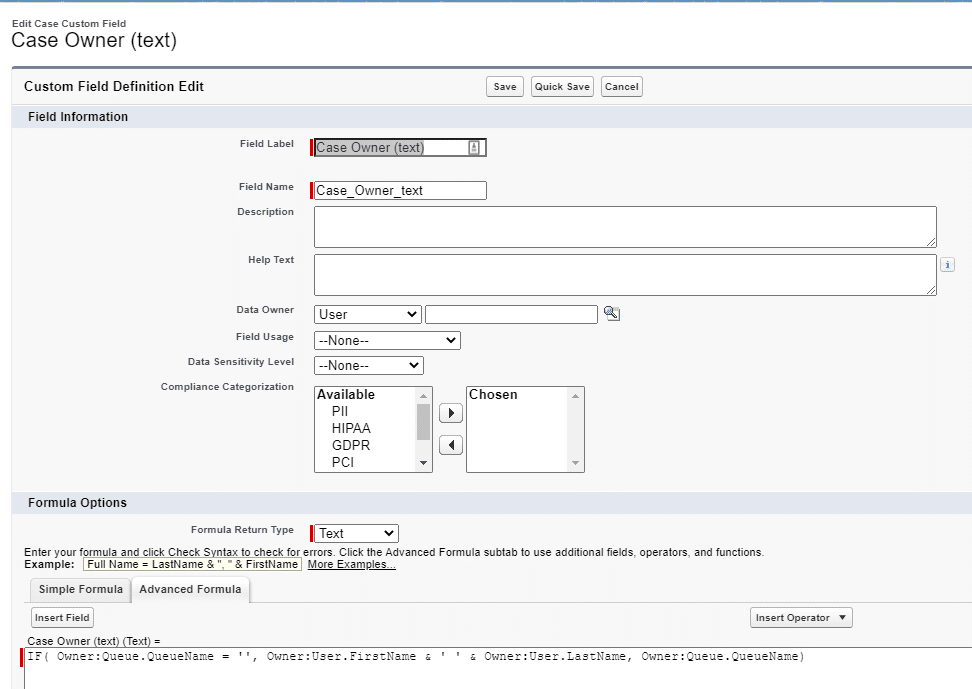Click into the Description text area
This screenshot has width=972, height=689.
625,227
